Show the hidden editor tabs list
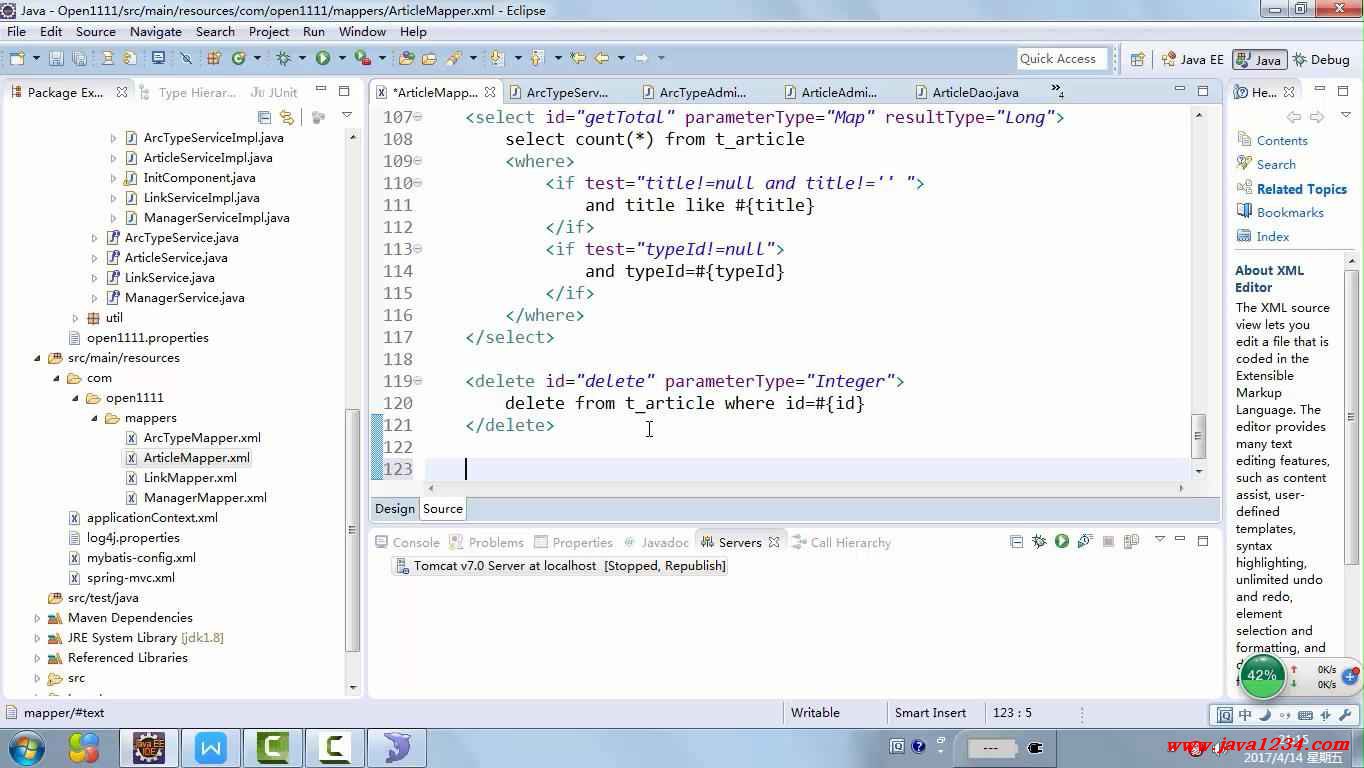1364x768 pixels. (x=1056, y=92)
